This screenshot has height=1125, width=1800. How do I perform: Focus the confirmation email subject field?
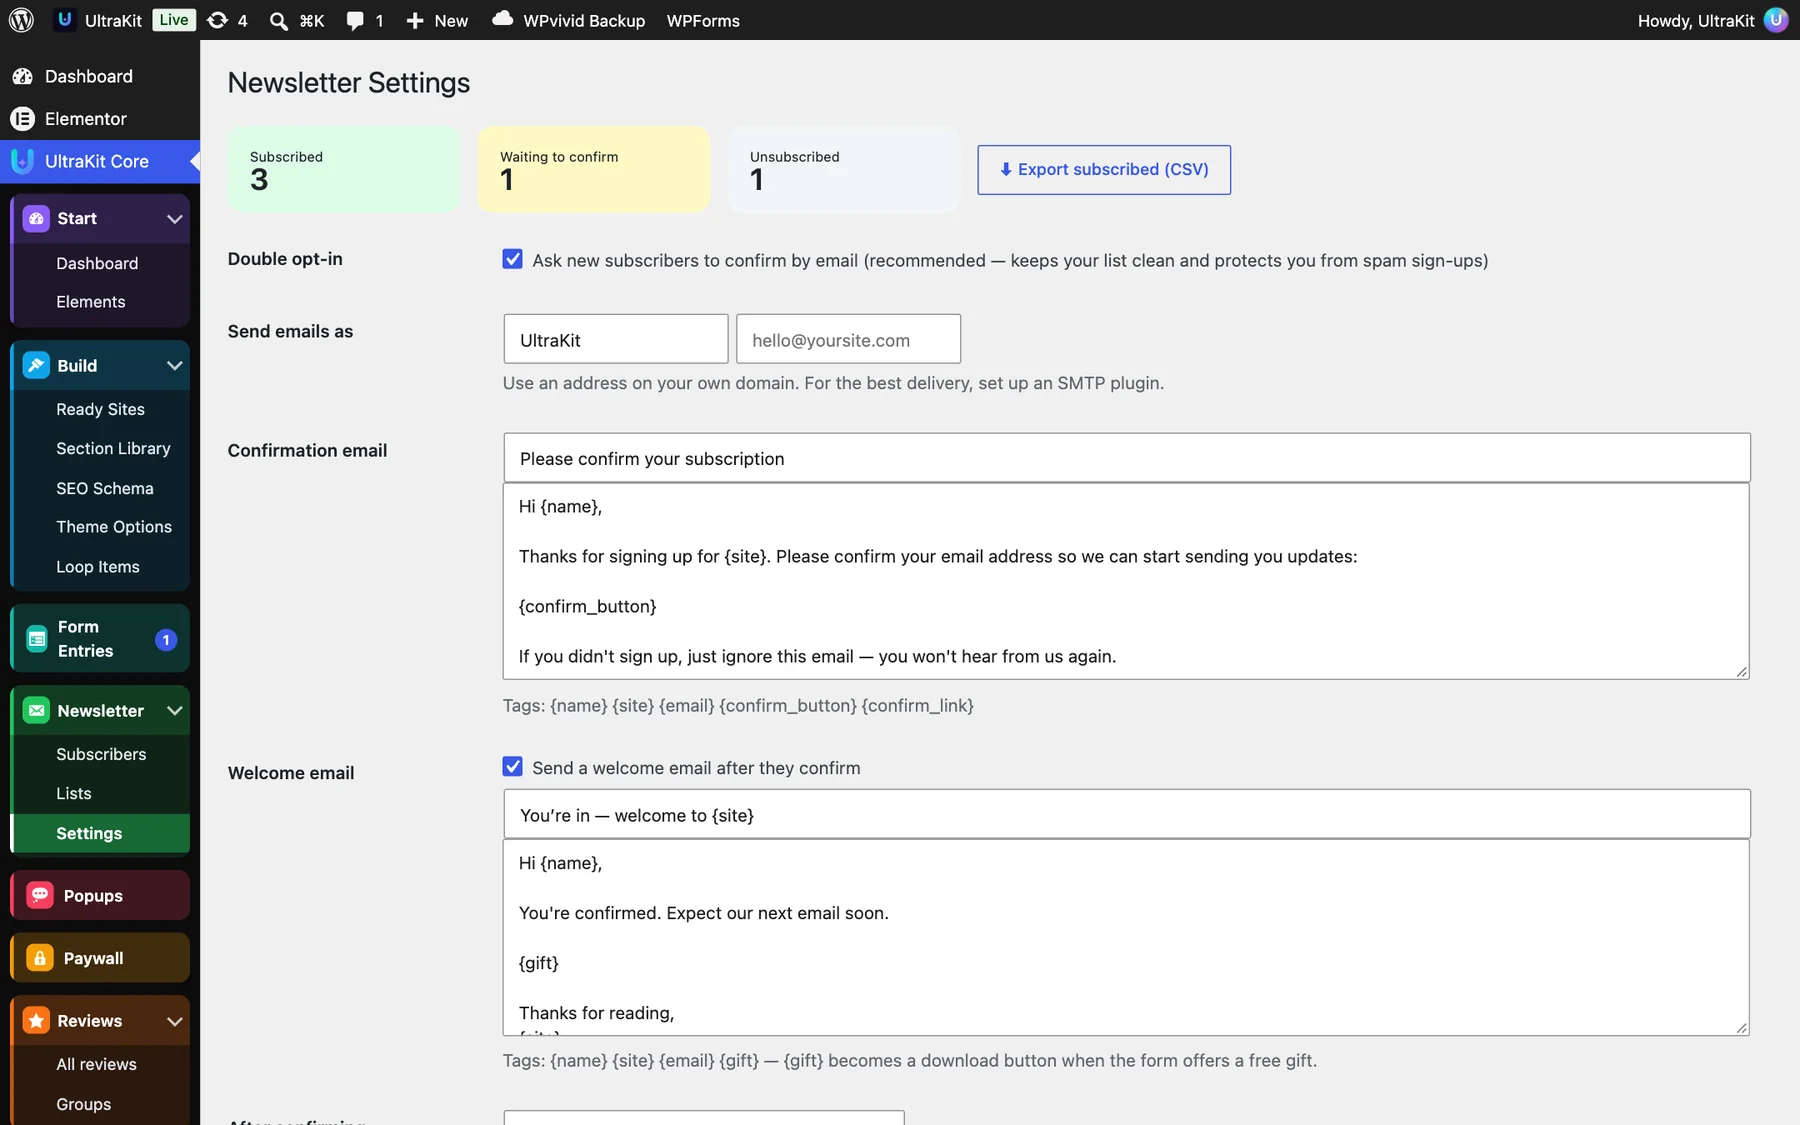tap(1127, 458)
